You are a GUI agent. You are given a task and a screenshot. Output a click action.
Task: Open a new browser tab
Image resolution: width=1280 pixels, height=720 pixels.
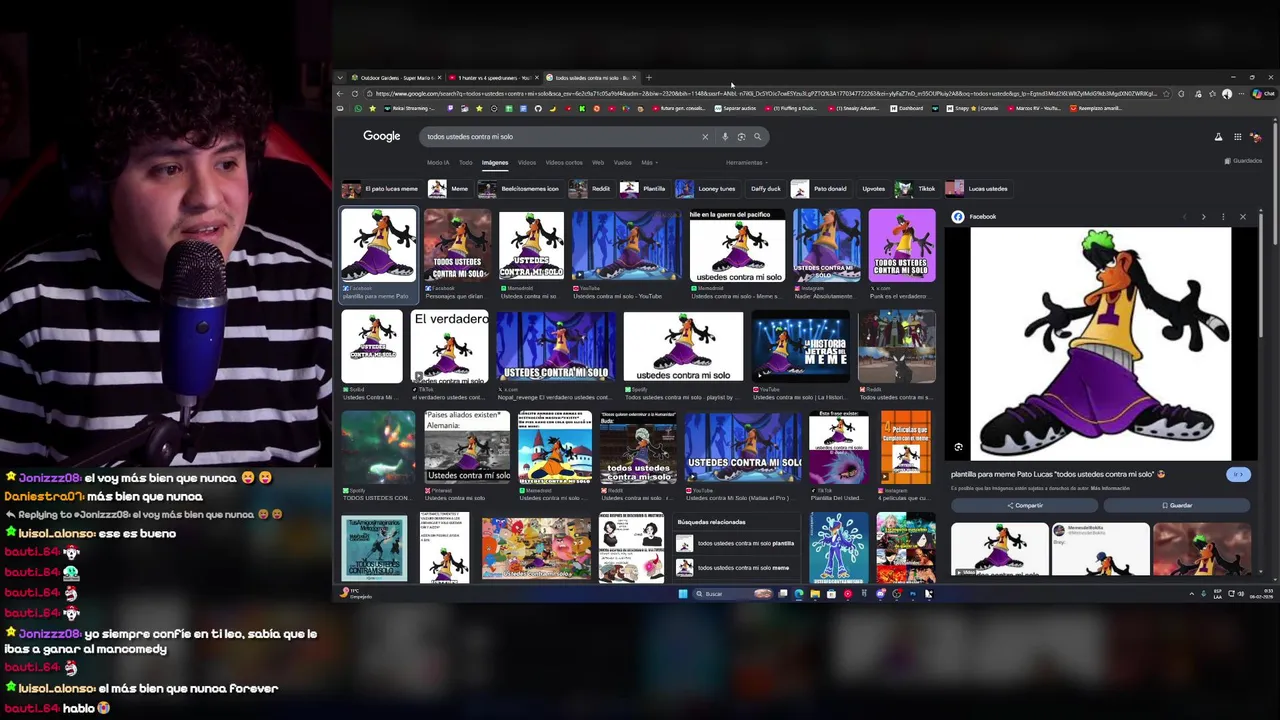tap(648, 77)
